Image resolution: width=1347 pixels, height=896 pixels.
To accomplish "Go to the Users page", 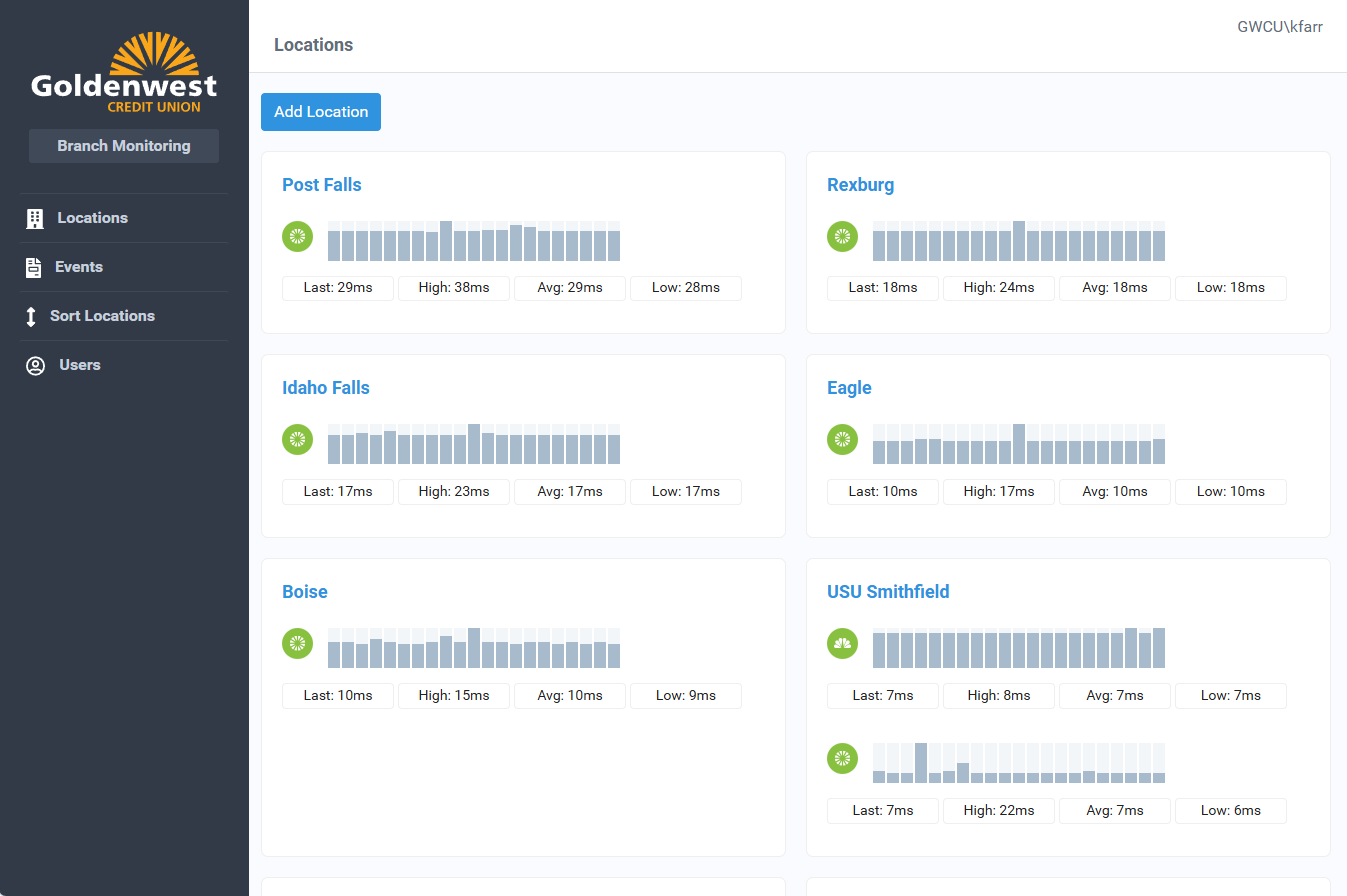I will [80, 365].
